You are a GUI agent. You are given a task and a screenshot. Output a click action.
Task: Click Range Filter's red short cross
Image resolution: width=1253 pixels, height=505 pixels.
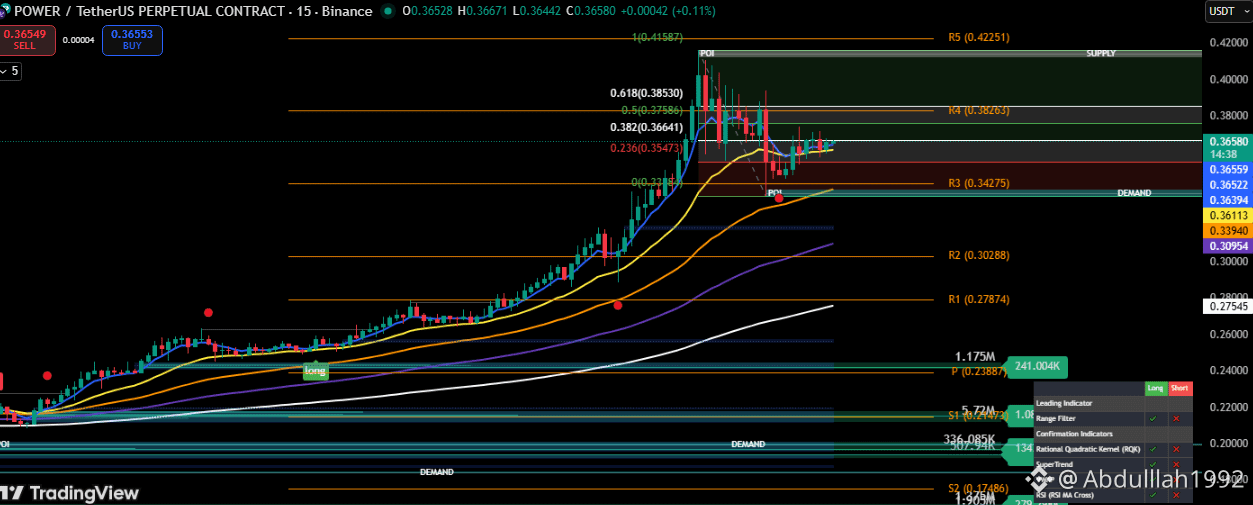[1177, 418]
